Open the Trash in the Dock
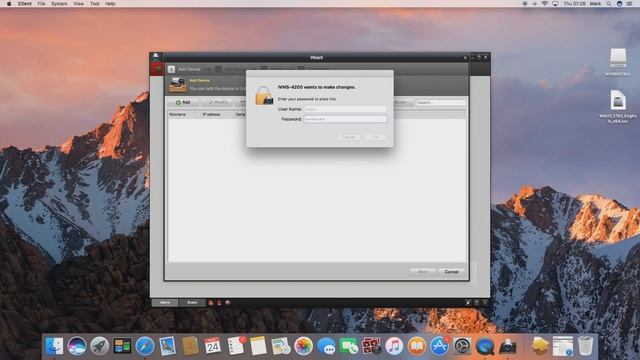The image size is (640, 360). click(x=585, y=346)
